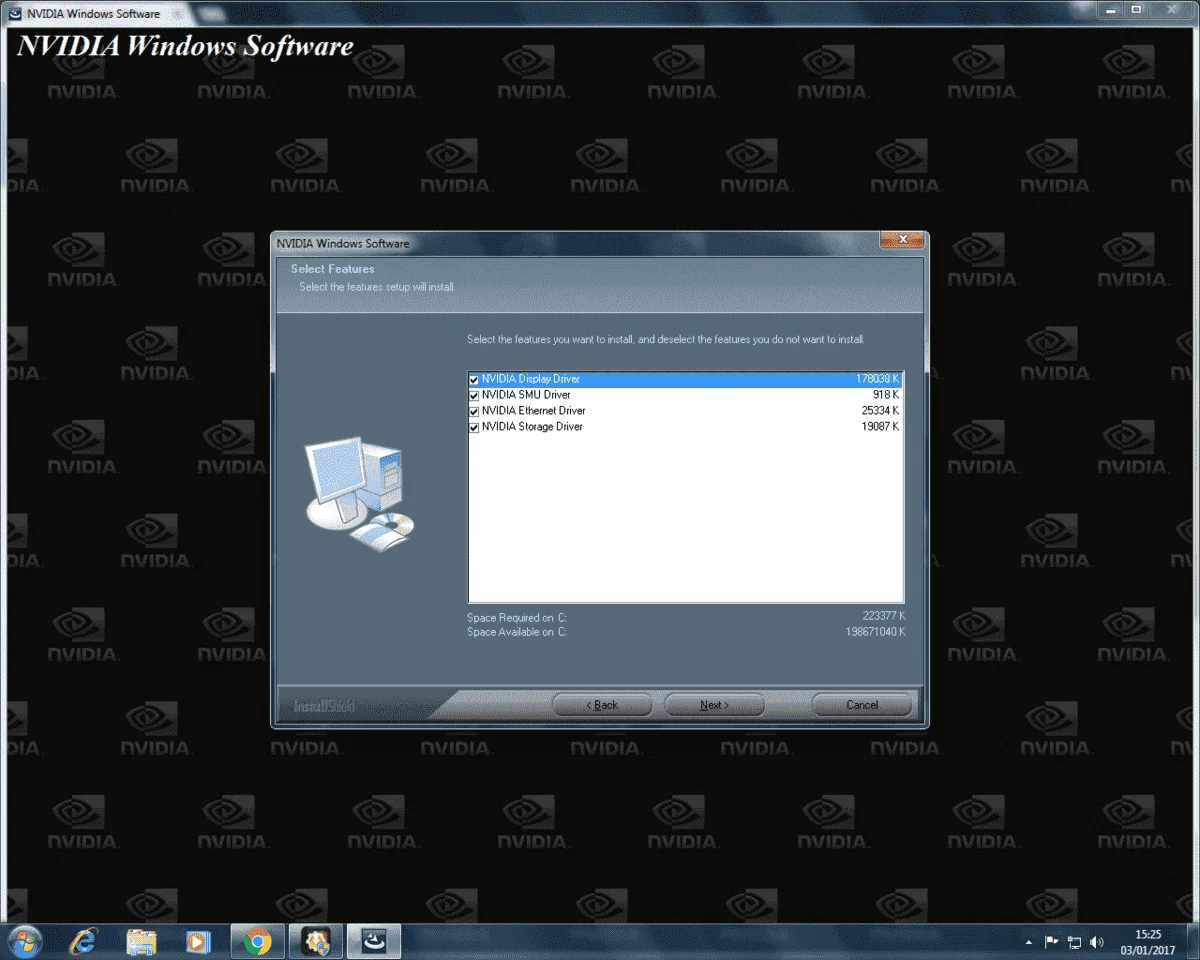Open the network status tray icon
The height and width of the screenshot is (960, 1200).
coord(1075,942)
